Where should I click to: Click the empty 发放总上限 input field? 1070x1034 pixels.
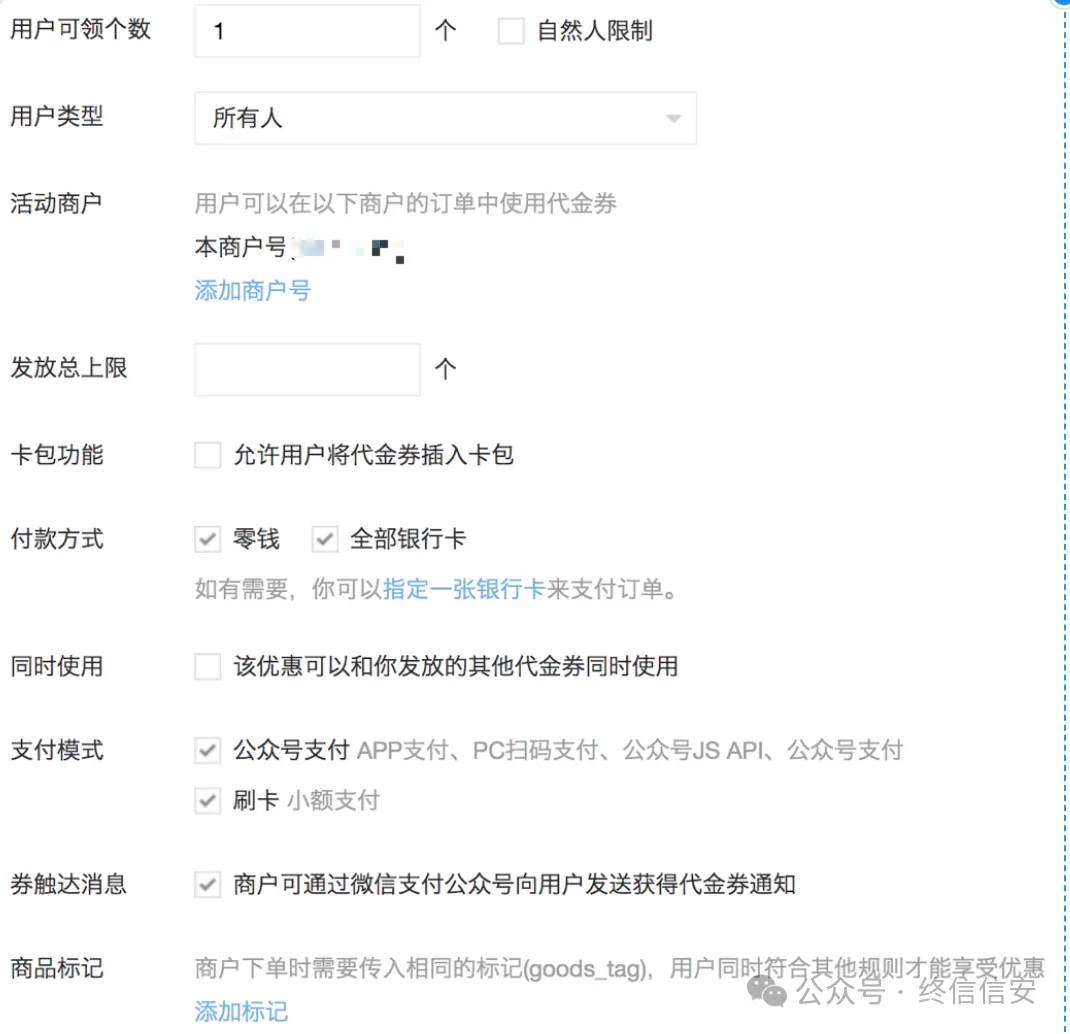(x=307, y=369)
